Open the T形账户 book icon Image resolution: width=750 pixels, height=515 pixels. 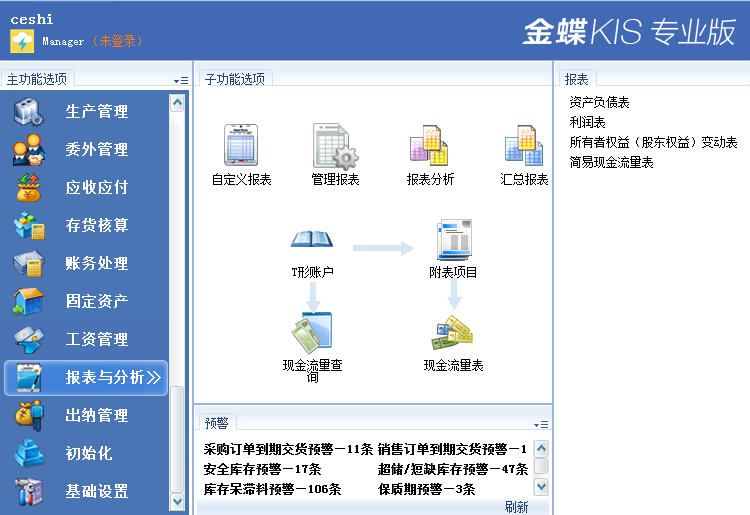tap(312, 240)
